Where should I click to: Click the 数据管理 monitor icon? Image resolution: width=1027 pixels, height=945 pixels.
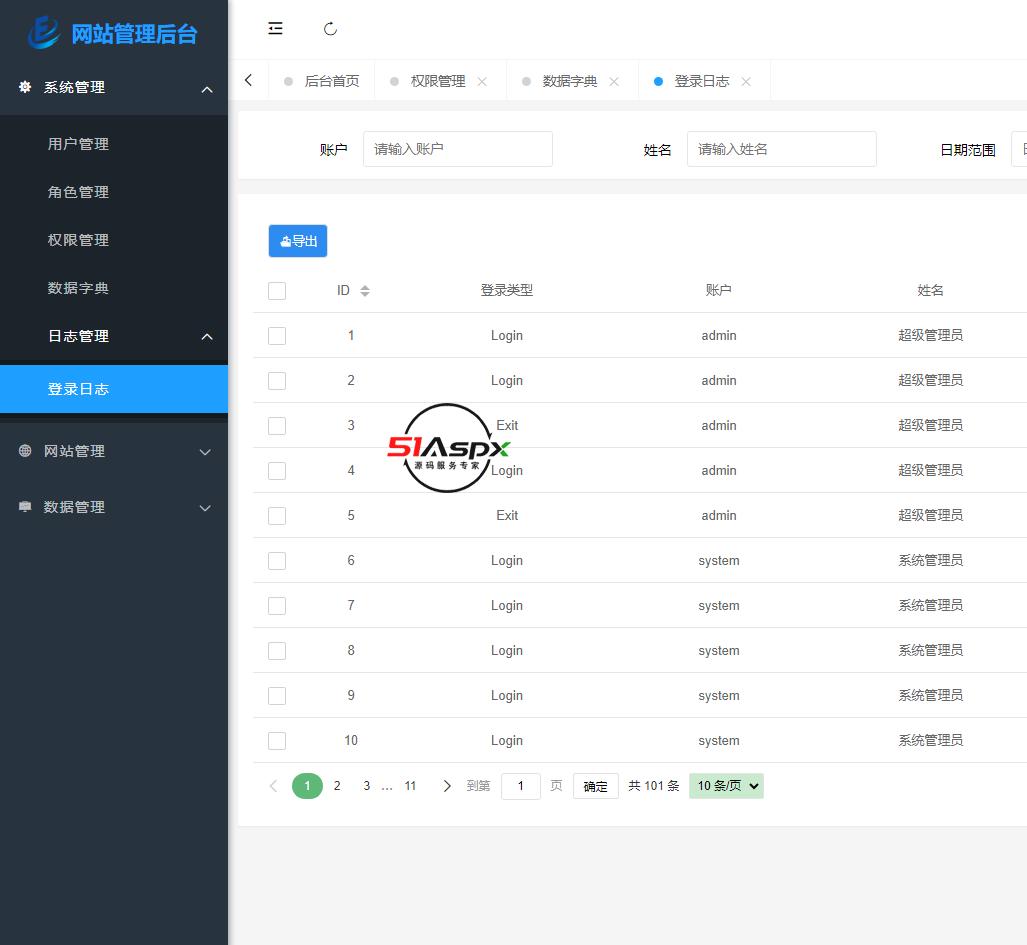[25, 506]
